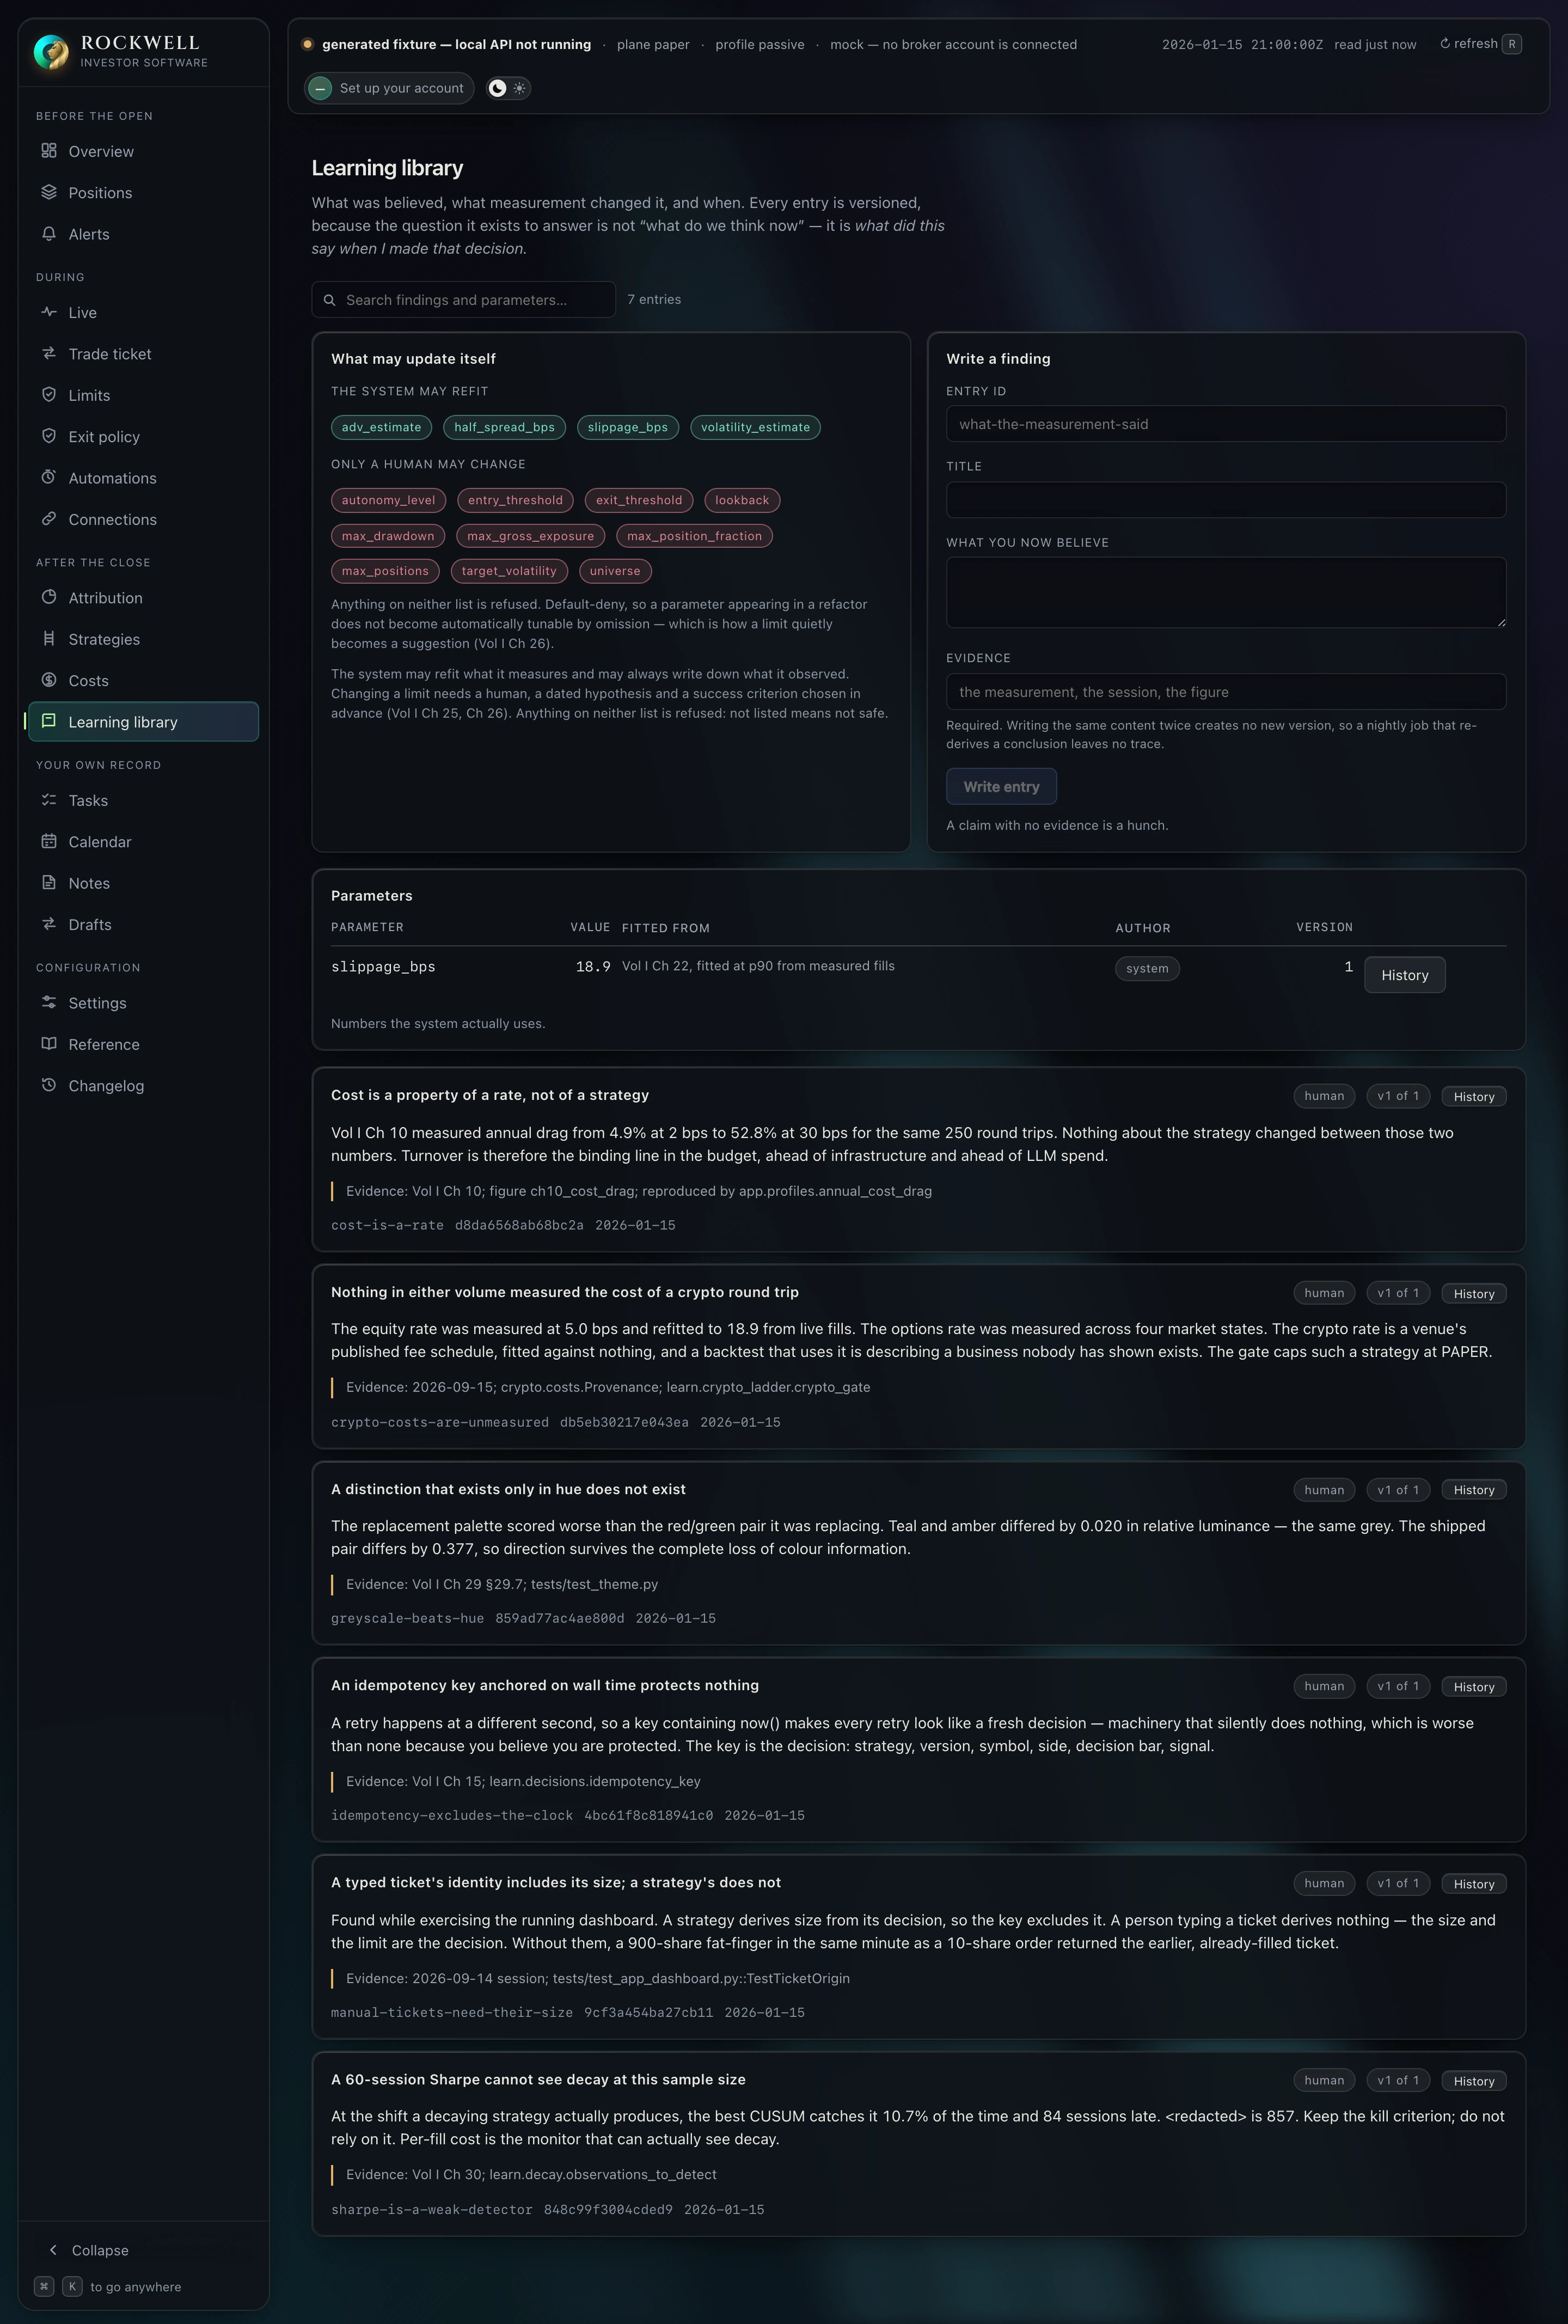
Task: Click the Write entry button
Action: coord(1001,786)
